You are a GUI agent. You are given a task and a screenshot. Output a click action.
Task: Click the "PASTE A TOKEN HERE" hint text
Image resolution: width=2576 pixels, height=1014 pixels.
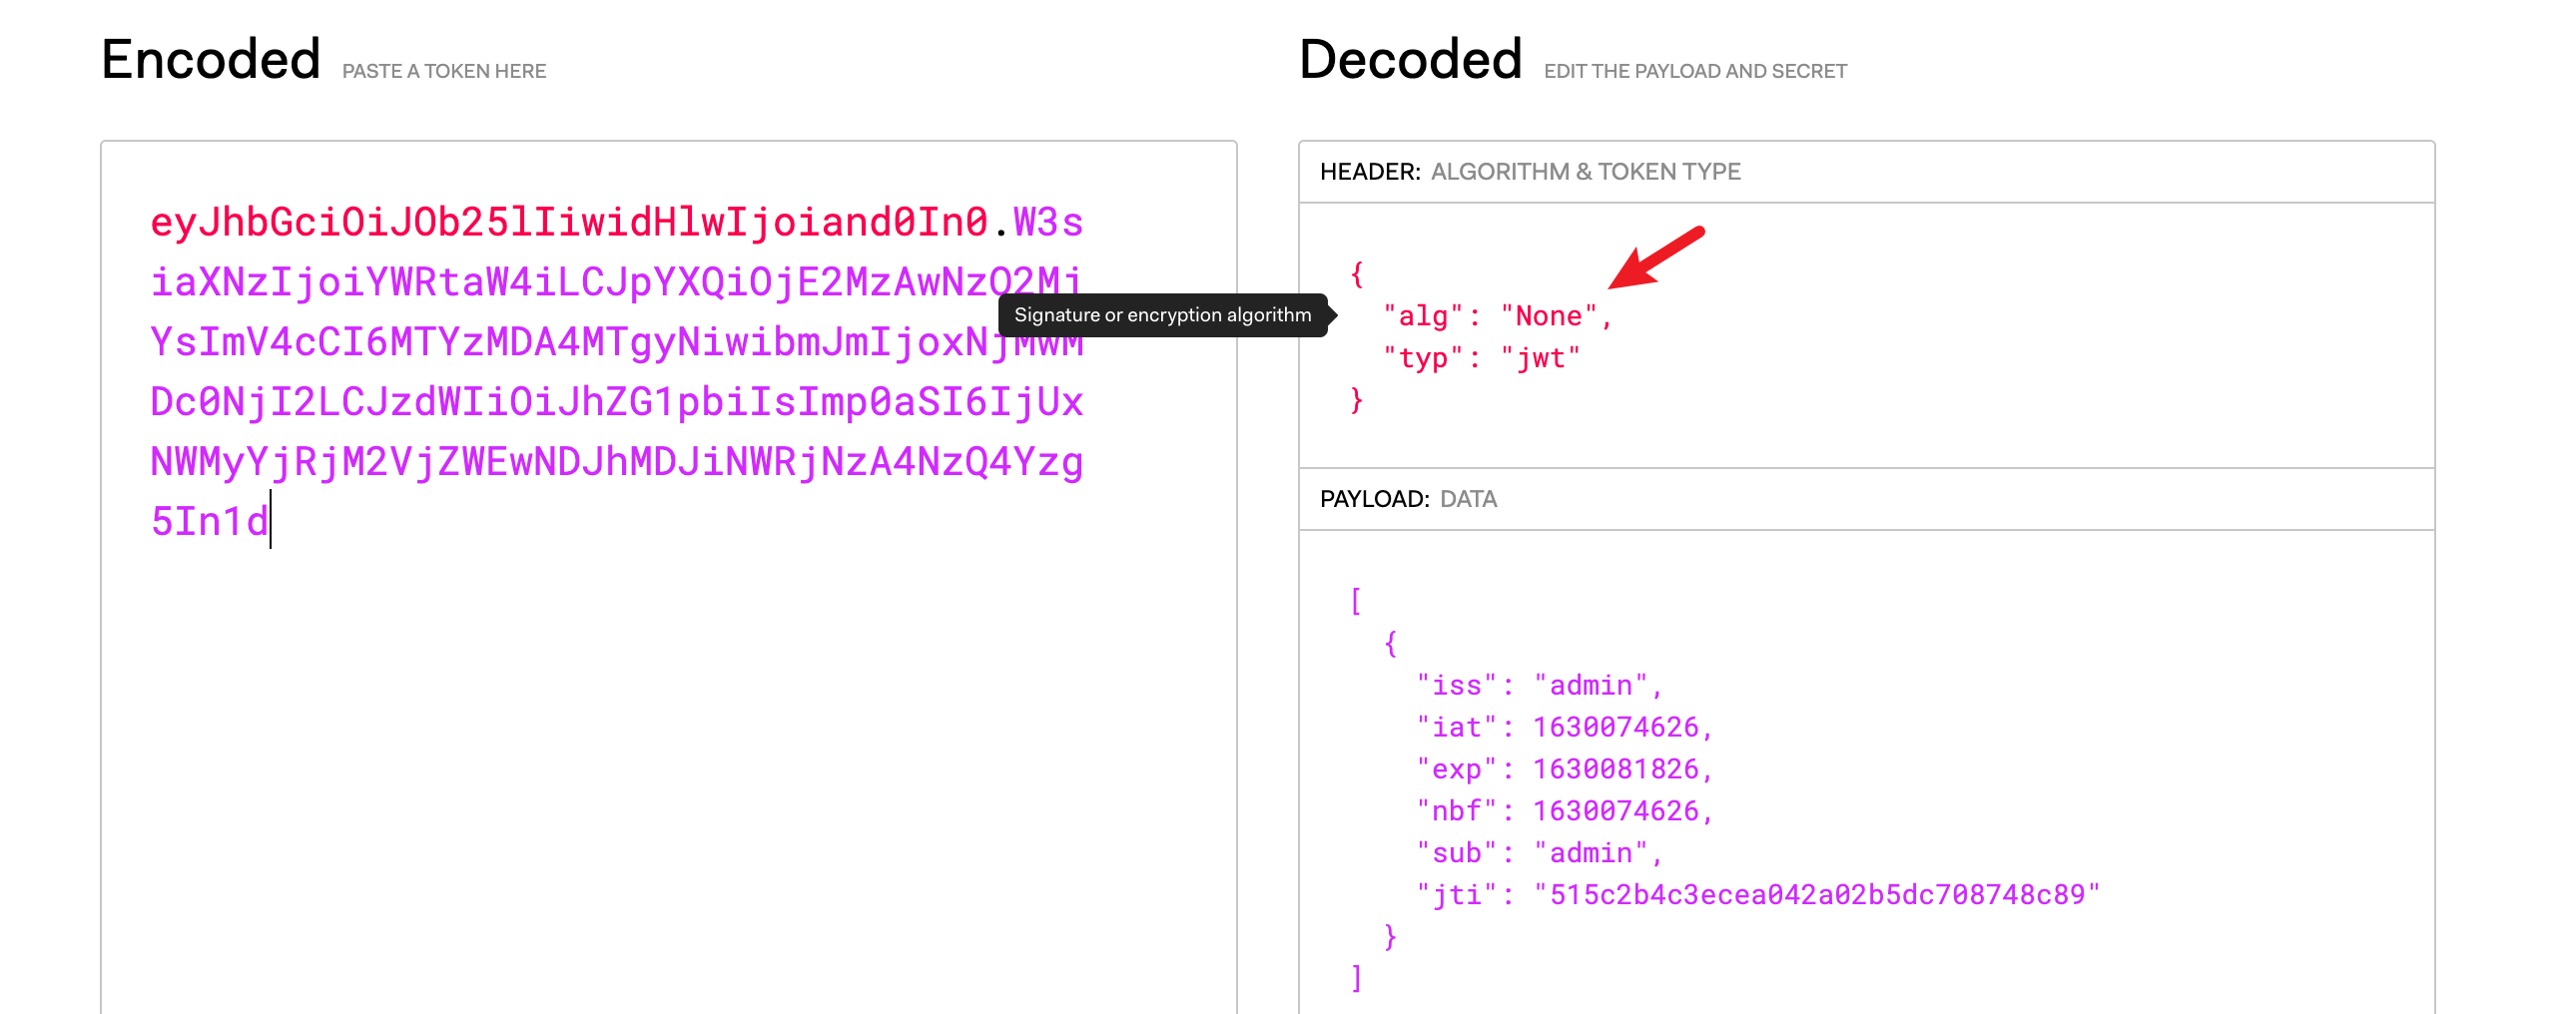tap(444, 72)
